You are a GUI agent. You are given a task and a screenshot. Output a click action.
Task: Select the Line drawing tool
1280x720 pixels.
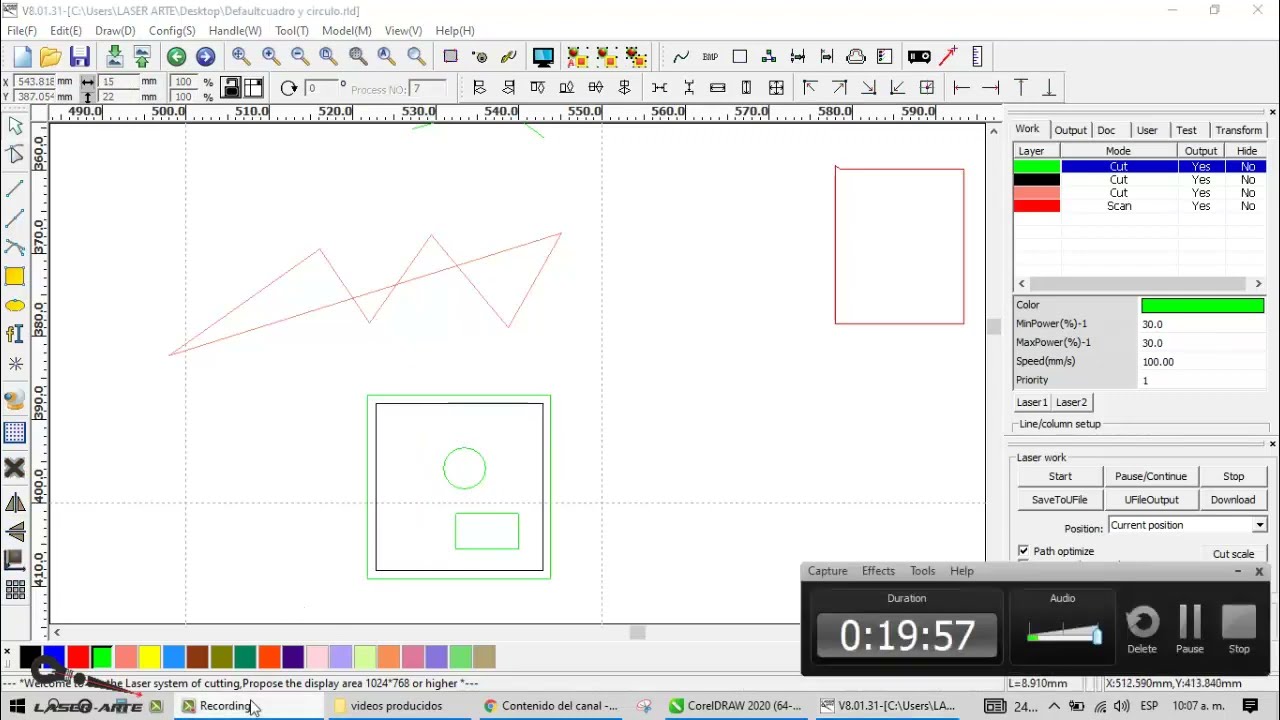point(15,189)
